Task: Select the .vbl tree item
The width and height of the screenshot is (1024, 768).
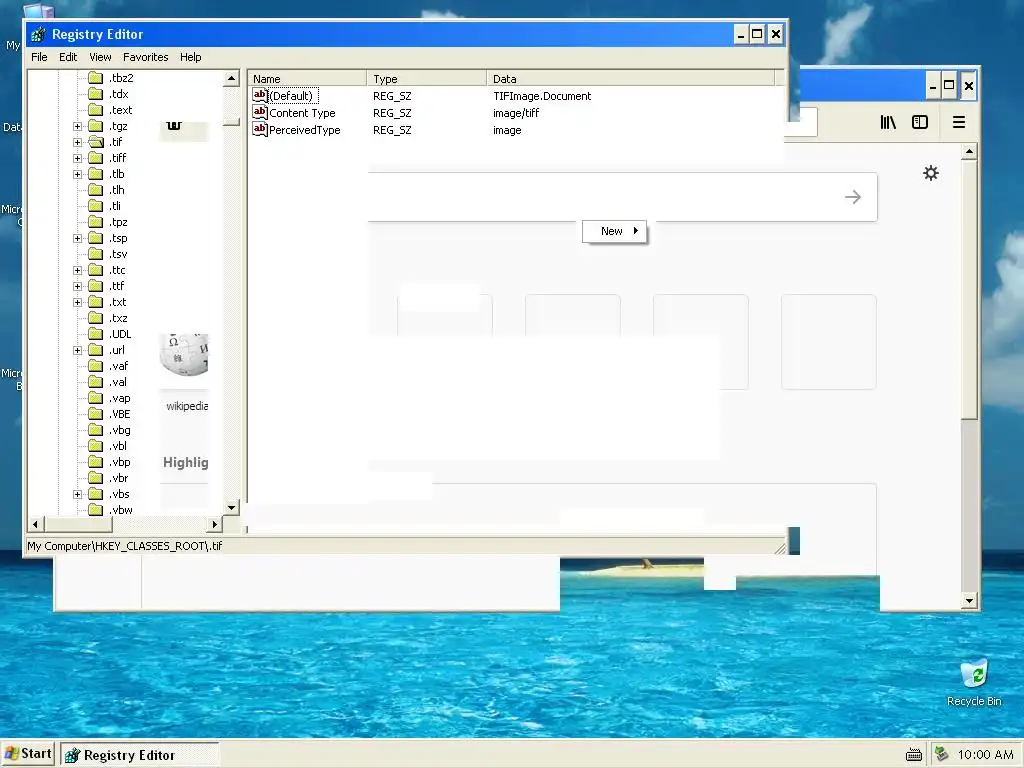Action: click(118, 446)
